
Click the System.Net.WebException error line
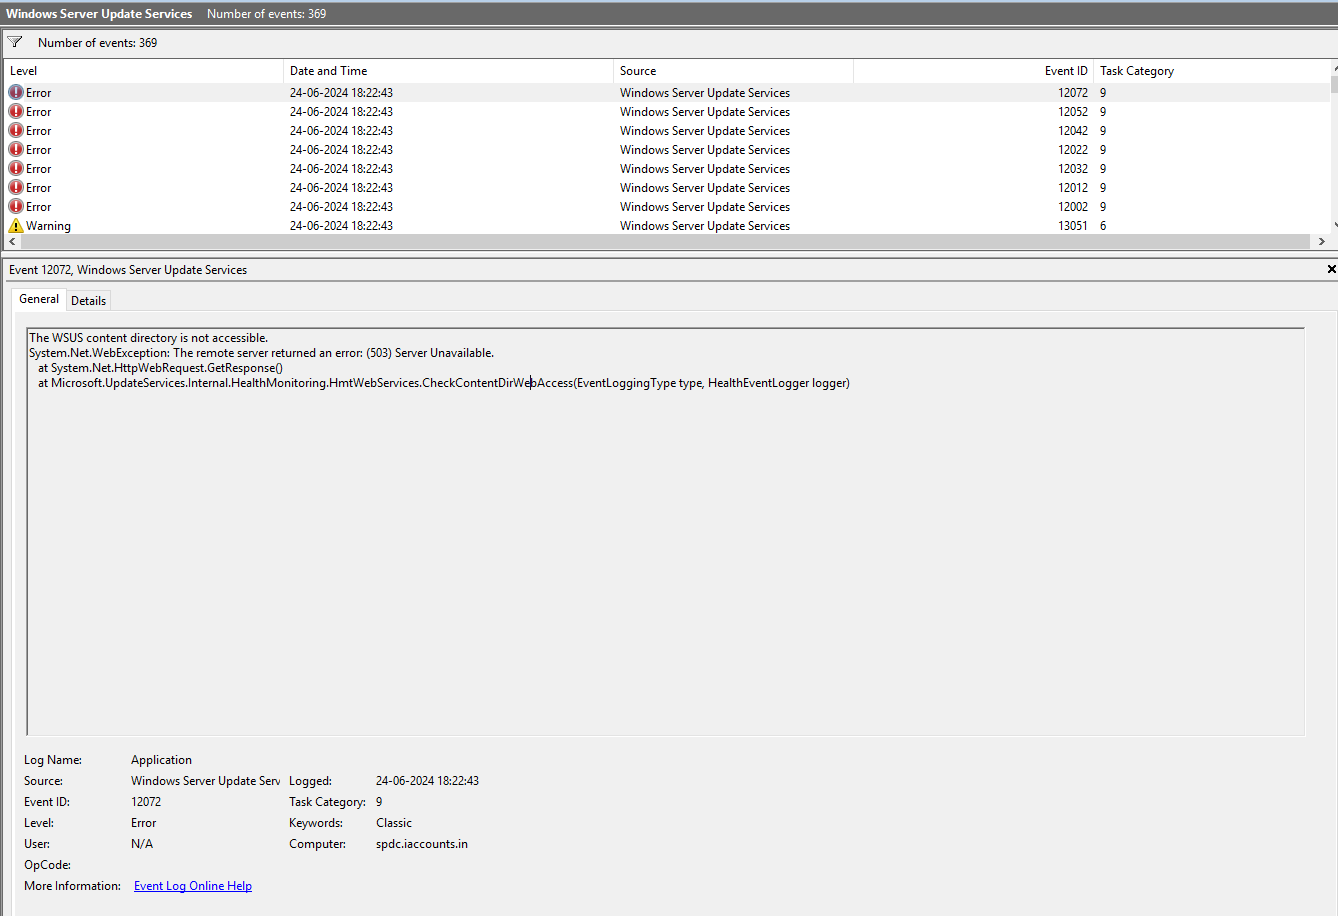coord(261,353)
